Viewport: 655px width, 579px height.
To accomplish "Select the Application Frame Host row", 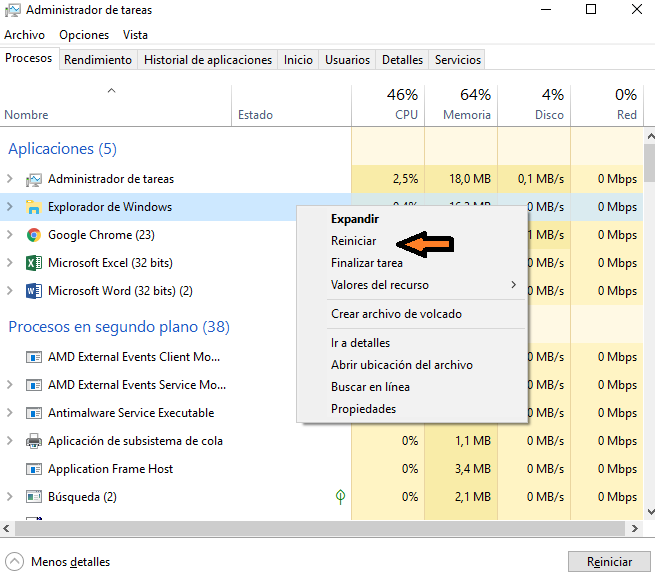I will [322, 469].
